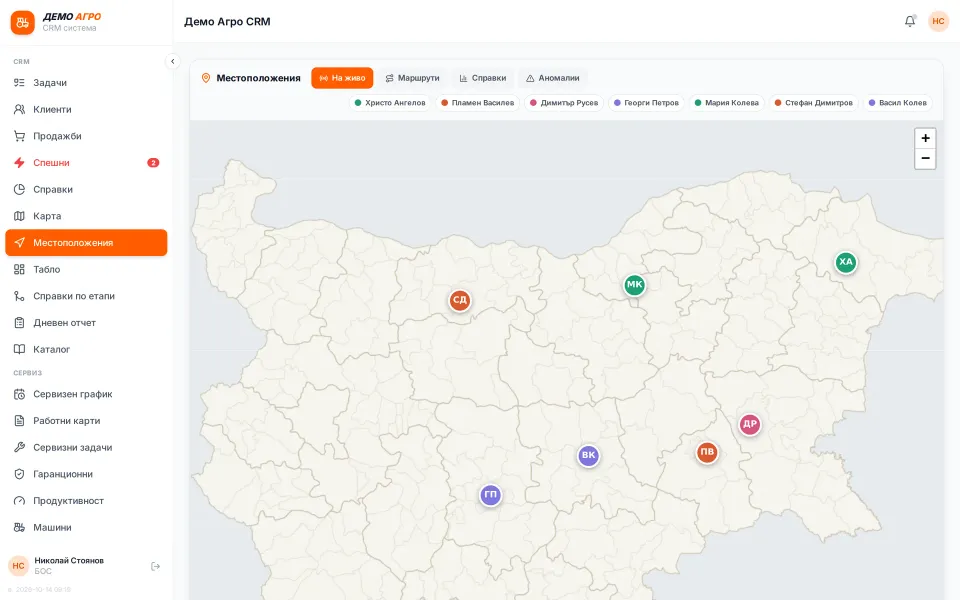Open Клиенти in the sidebar
Screen dimensions: 960x600
[86, 110]
